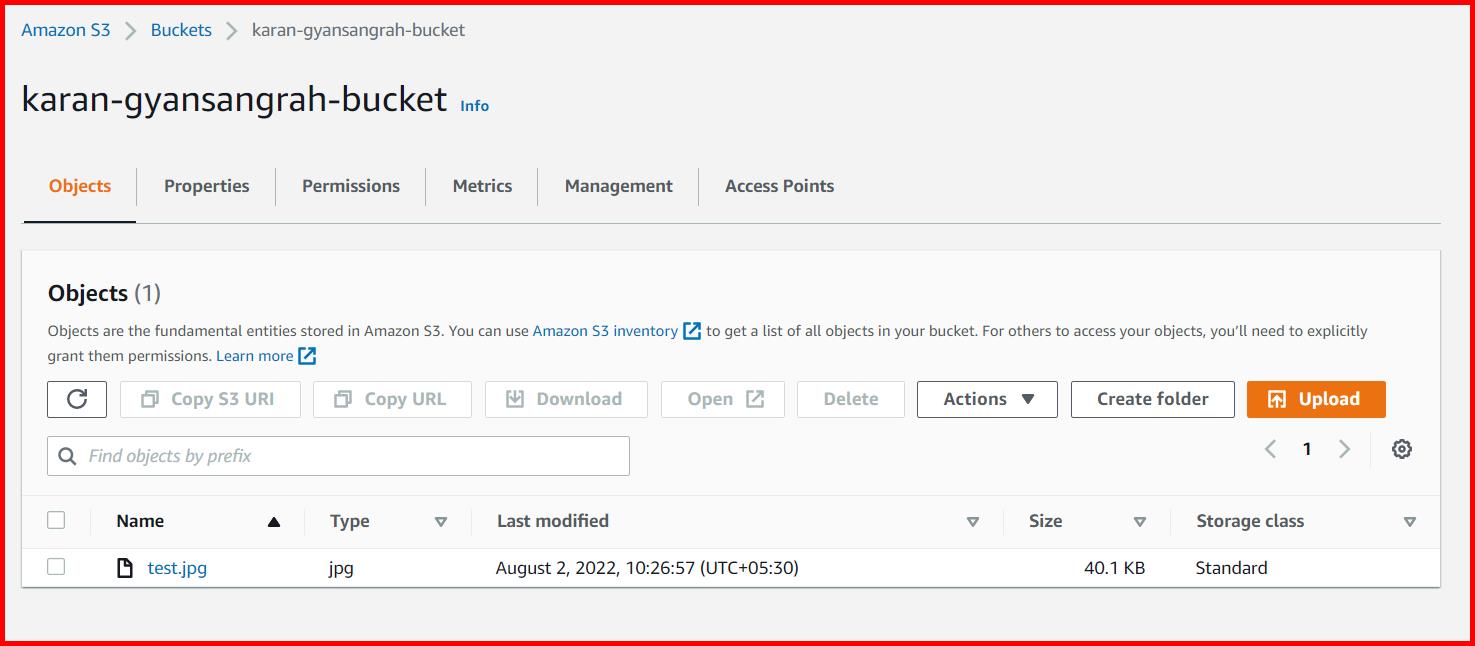Open the Metrics tab

pyautogui.click(x=482, y=186)
